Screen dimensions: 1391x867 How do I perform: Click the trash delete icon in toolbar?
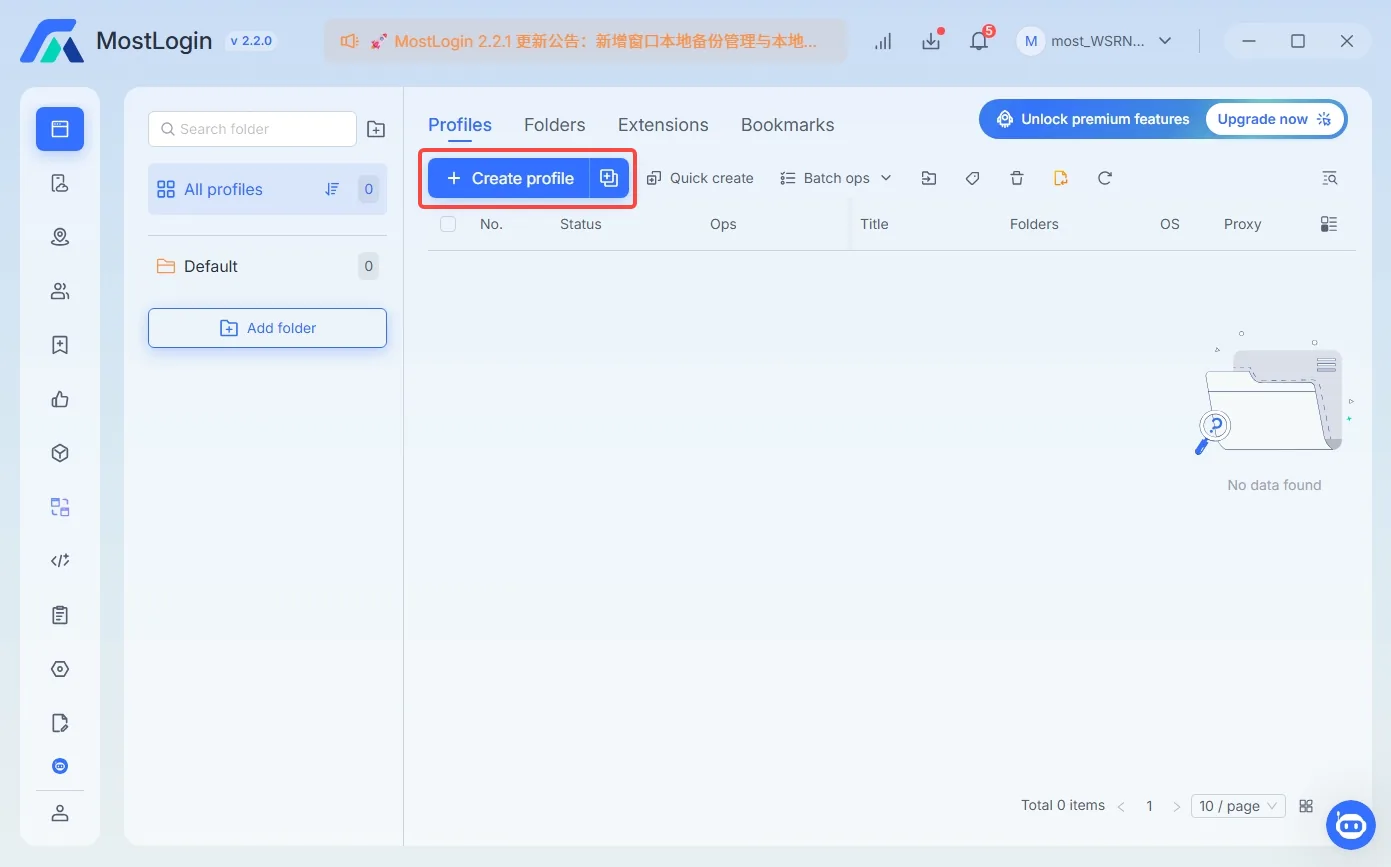point(1017,178)
